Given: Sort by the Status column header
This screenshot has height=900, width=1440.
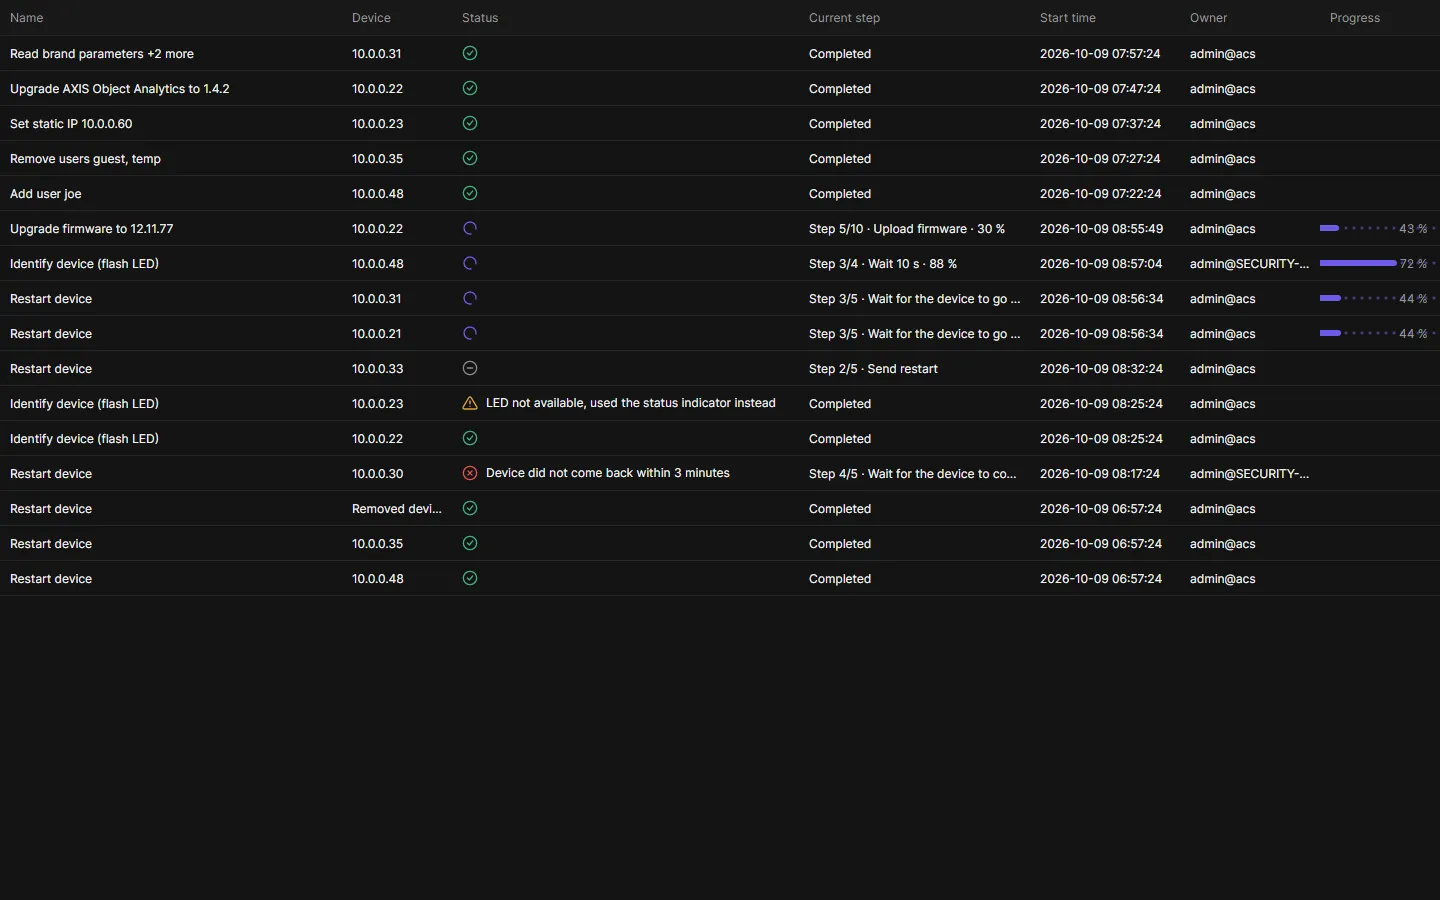Looking at the screenshot, I should pyautogui.click(x=480, y=18).
